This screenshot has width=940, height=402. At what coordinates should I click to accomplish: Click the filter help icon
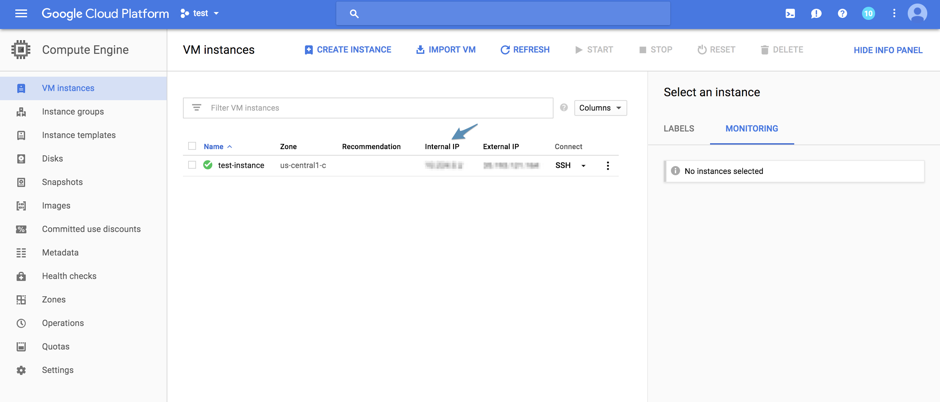[564, 108]
